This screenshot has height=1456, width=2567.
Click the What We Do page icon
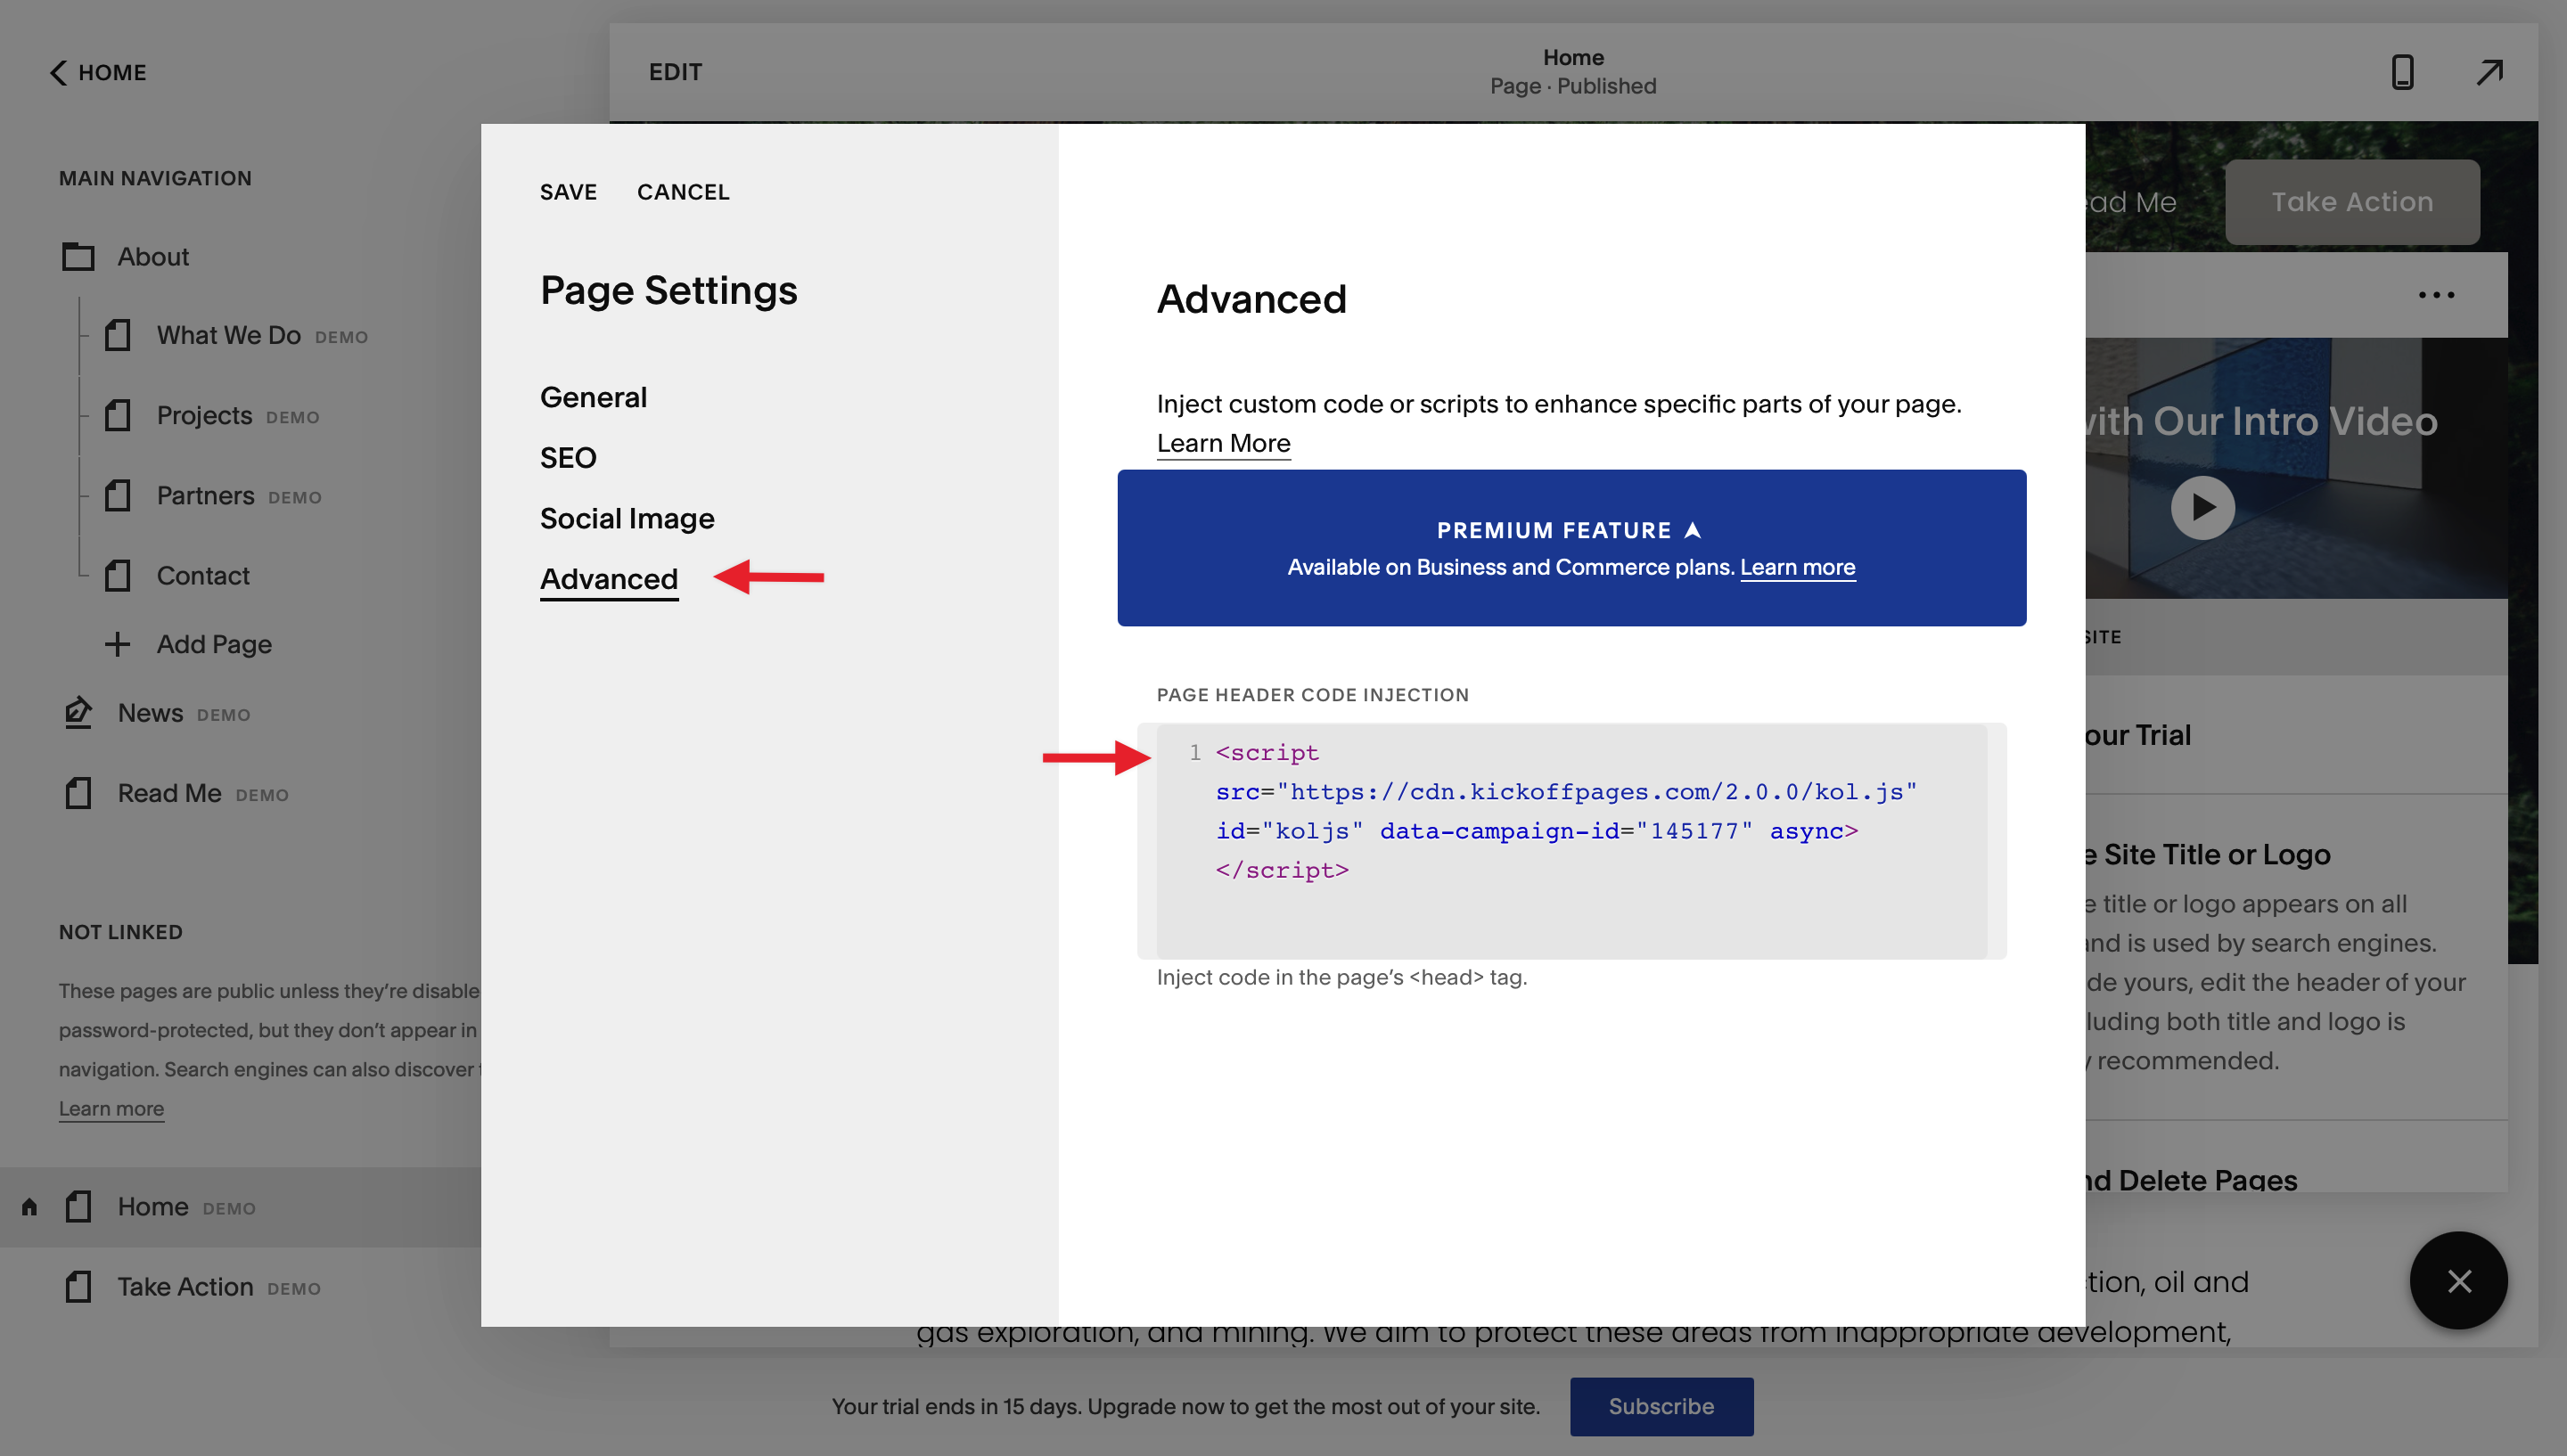[x=118, y=335]
